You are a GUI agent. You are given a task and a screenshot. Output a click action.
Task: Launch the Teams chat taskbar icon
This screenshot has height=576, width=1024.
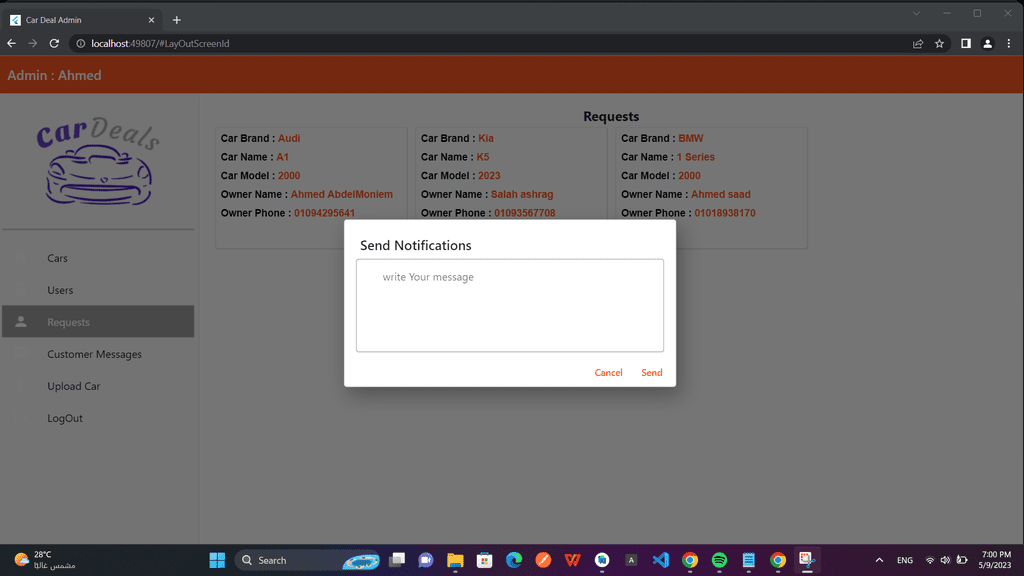click(x=426, y=560)
